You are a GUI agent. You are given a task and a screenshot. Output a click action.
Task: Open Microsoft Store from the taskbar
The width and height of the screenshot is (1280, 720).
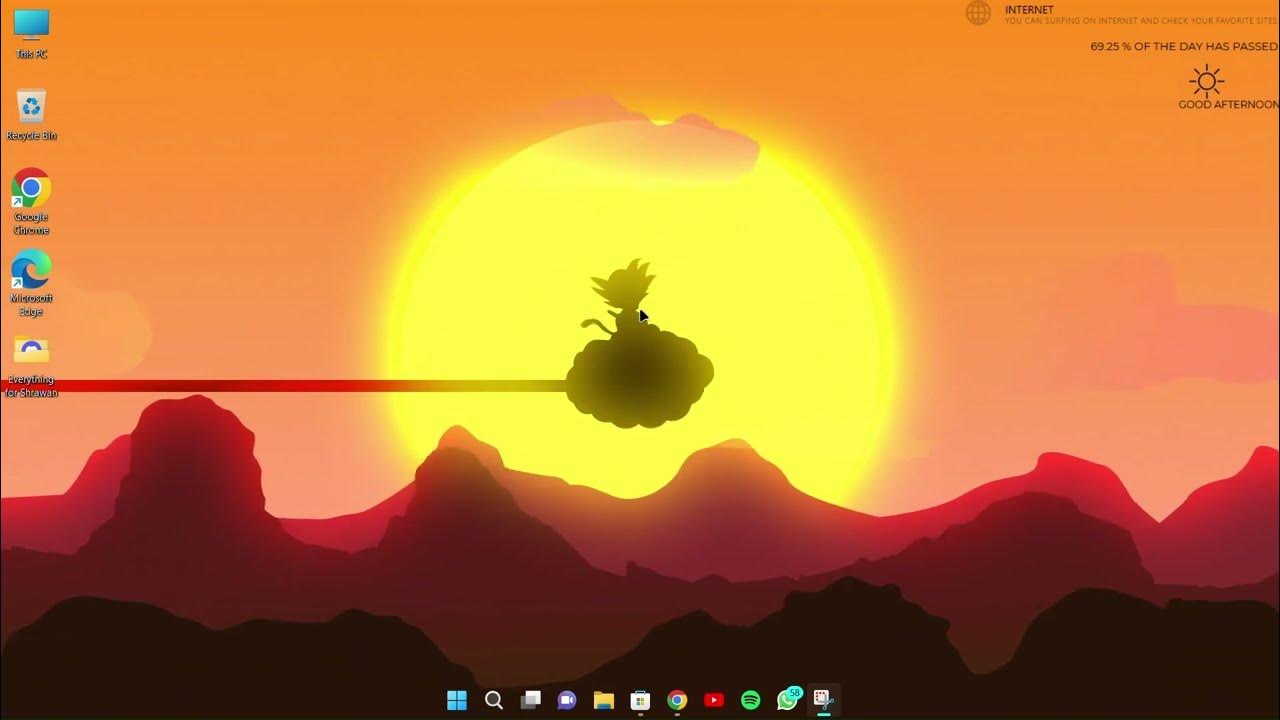[641, 700]
